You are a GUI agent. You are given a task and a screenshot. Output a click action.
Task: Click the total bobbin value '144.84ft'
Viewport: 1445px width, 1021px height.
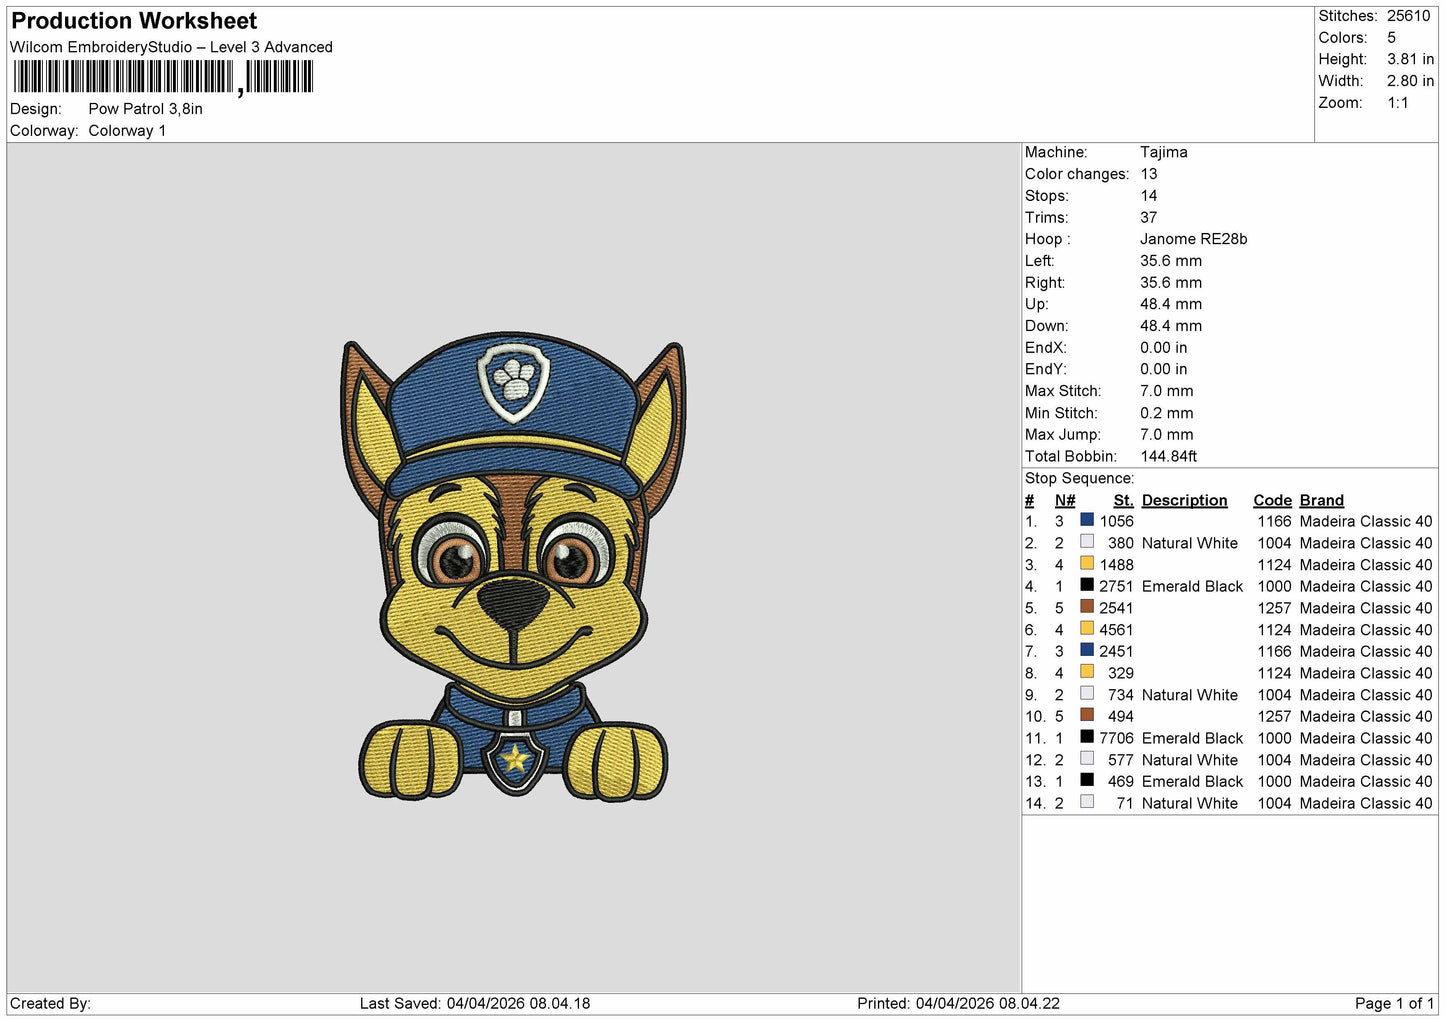click(x=1168, y=456)
